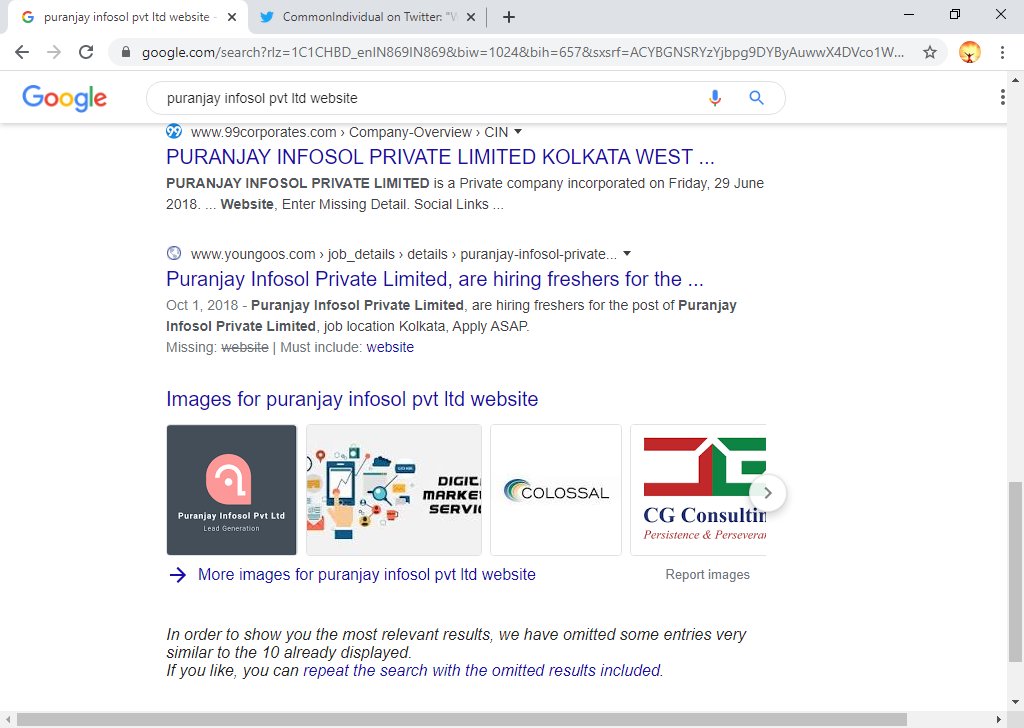Repeat the search with omitted results
Viewport: 1024px width, 728px height.
coord(482,671)
